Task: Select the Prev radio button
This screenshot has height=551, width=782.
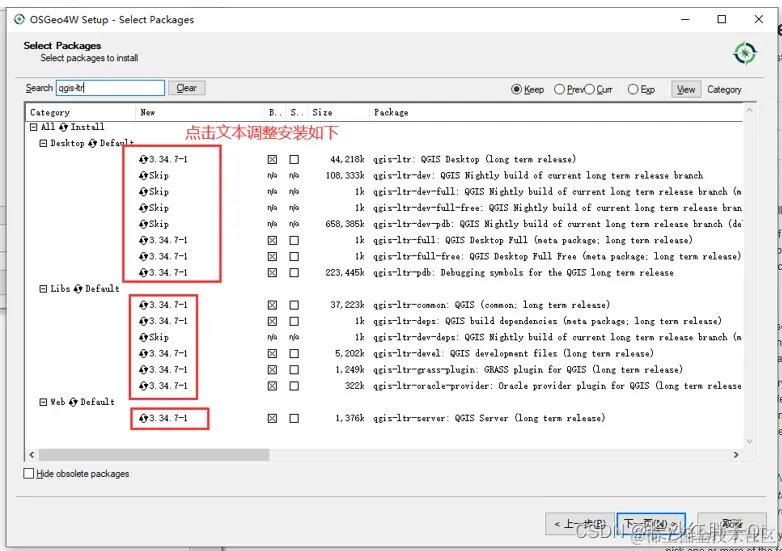Action: (559, 89)
